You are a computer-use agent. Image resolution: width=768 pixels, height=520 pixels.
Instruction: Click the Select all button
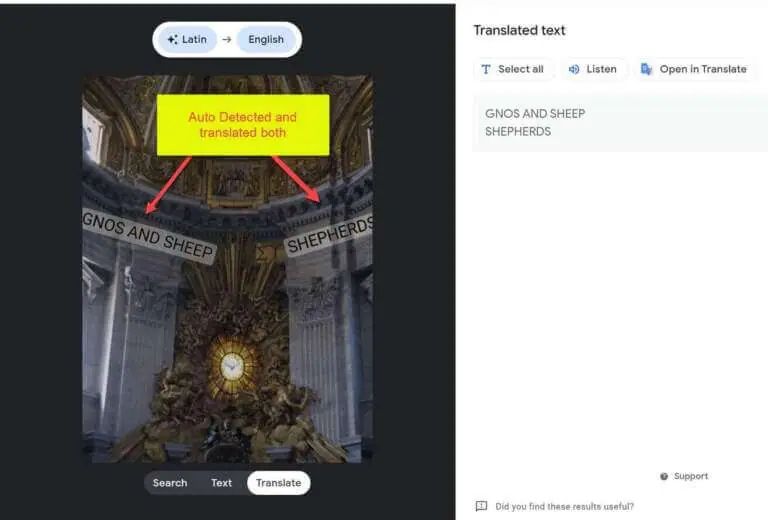tap(513, 70)
